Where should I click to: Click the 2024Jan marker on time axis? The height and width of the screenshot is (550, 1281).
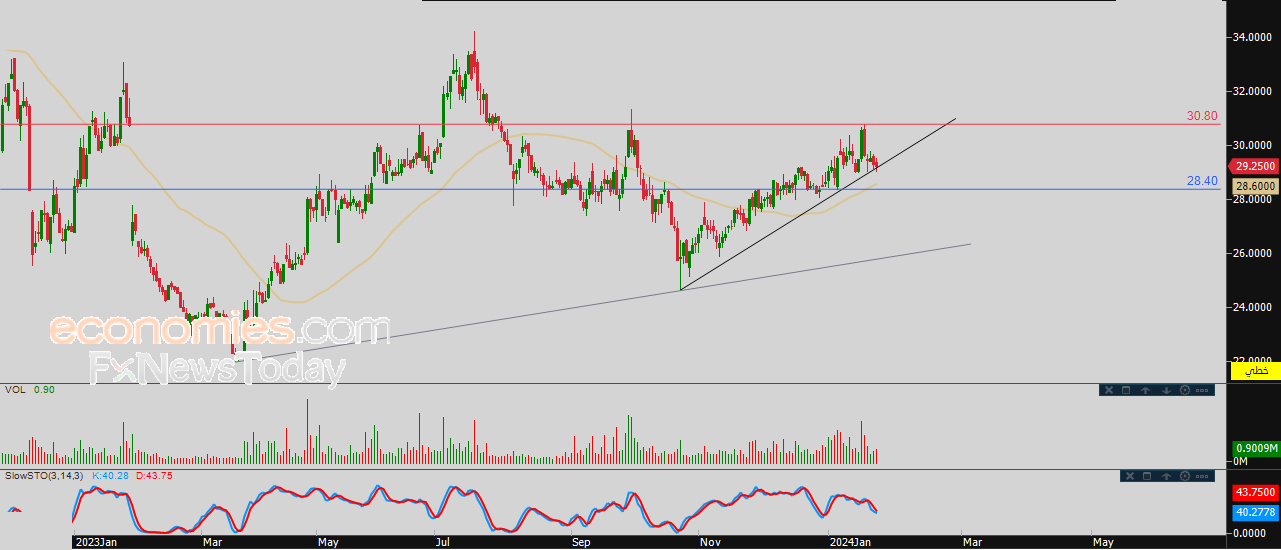[850, 542]
